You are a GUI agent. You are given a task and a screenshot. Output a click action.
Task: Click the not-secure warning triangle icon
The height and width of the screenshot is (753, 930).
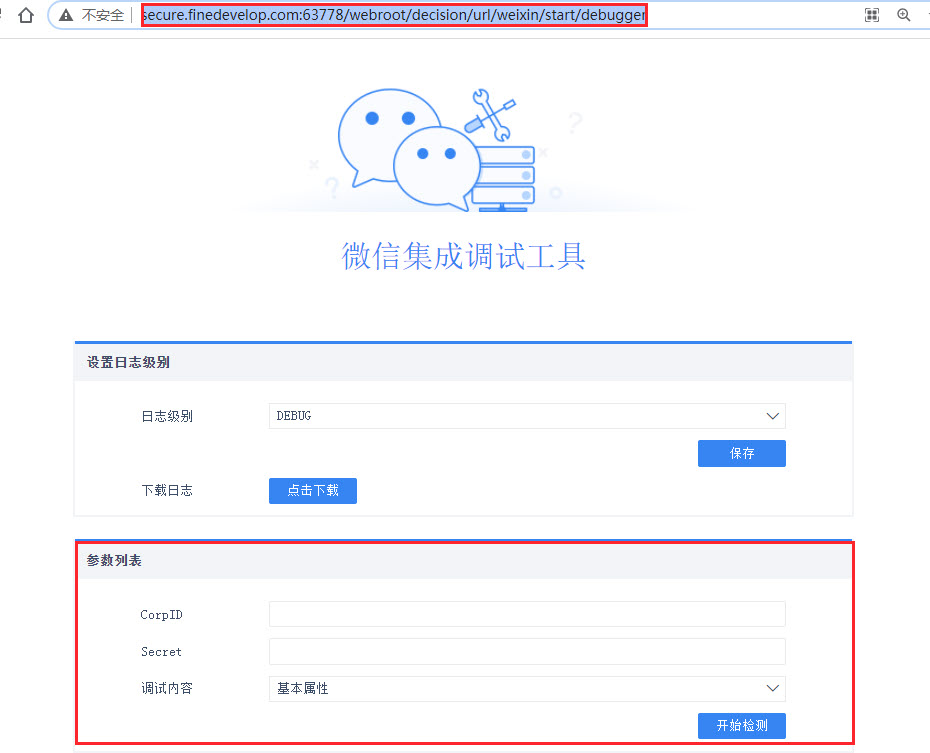(66, 15)
